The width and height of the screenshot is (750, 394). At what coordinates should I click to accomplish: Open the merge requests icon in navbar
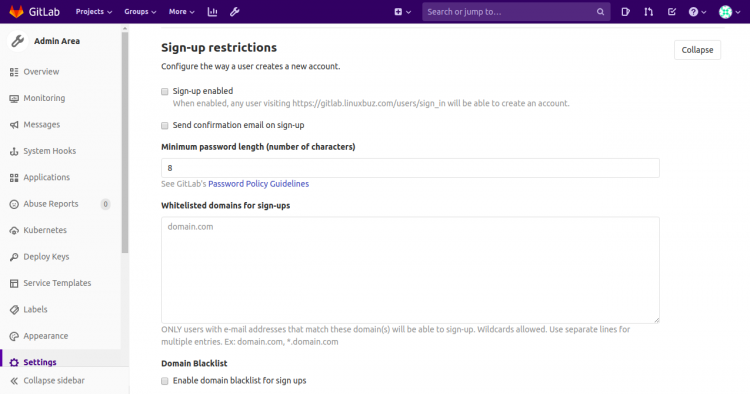649,12
